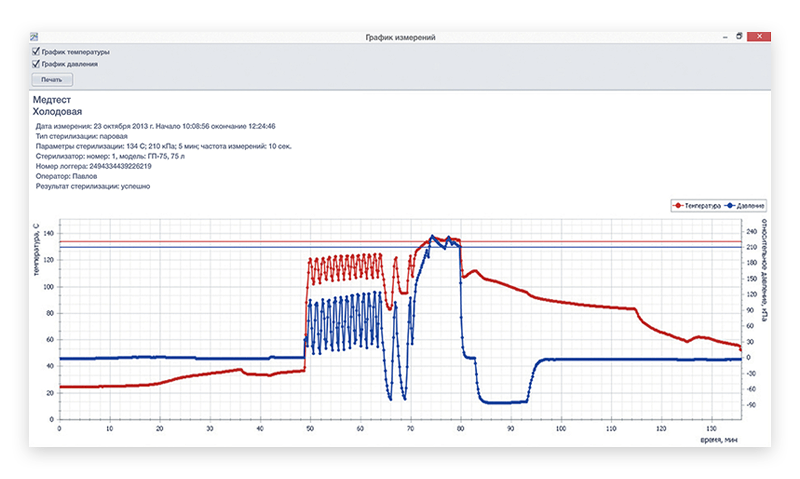Click the Стерилизатор model line
Image resolution: width=800 pixels, height=479 pixels.
click(110, 156)
